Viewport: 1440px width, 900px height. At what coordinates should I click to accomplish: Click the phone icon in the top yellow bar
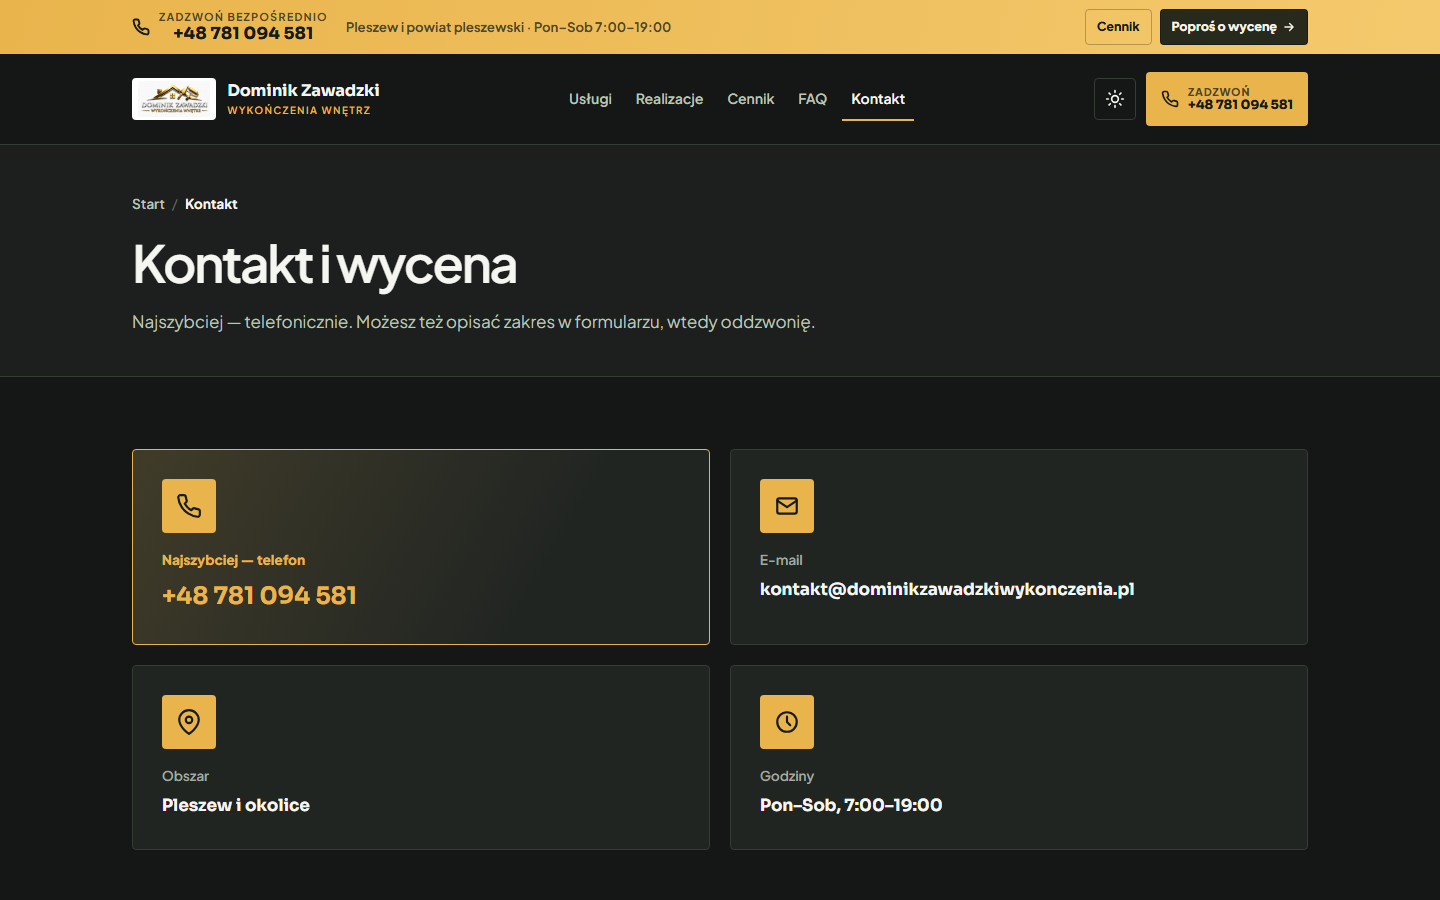click(x=141, y=27)
